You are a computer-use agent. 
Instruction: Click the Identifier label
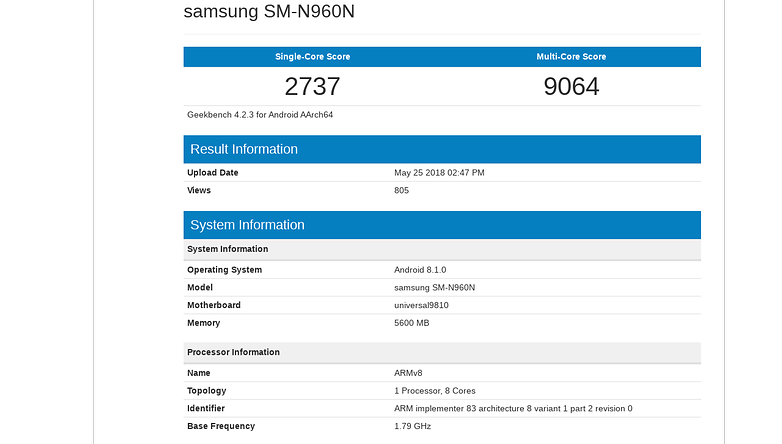[205, 408]
